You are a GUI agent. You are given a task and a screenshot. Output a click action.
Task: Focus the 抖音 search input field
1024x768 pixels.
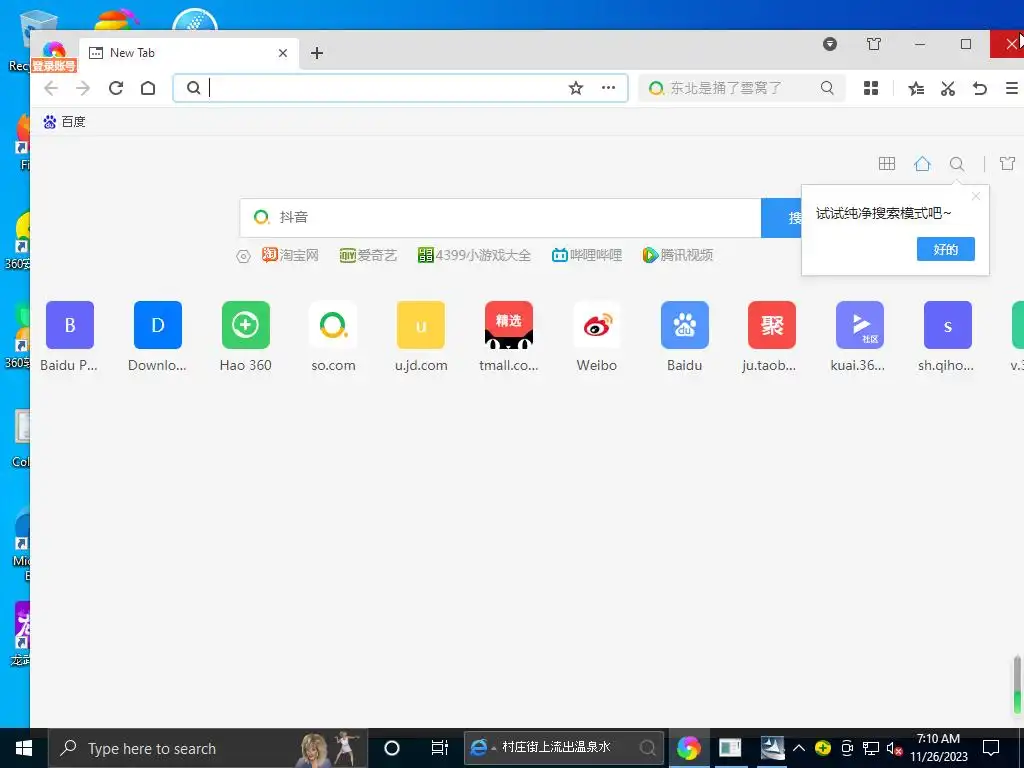pos(501,218)
